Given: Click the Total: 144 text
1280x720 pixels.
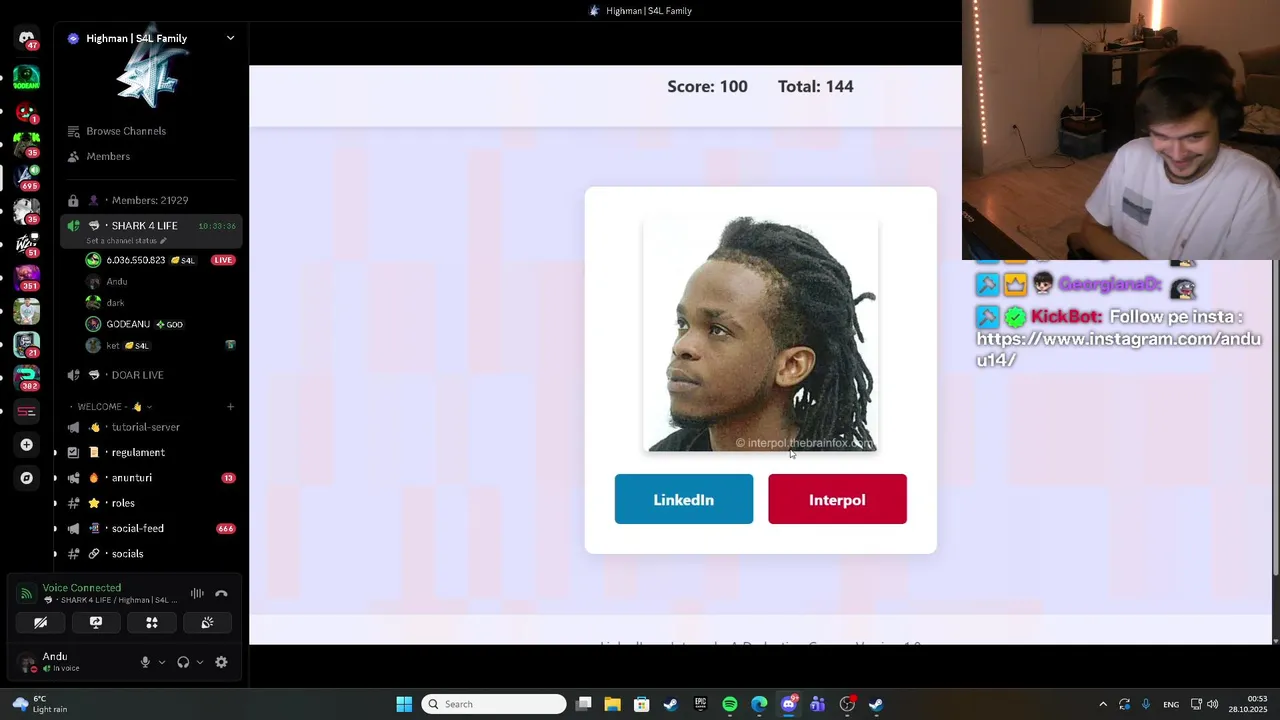Looking at the screenshot, I should coord(816,87).
